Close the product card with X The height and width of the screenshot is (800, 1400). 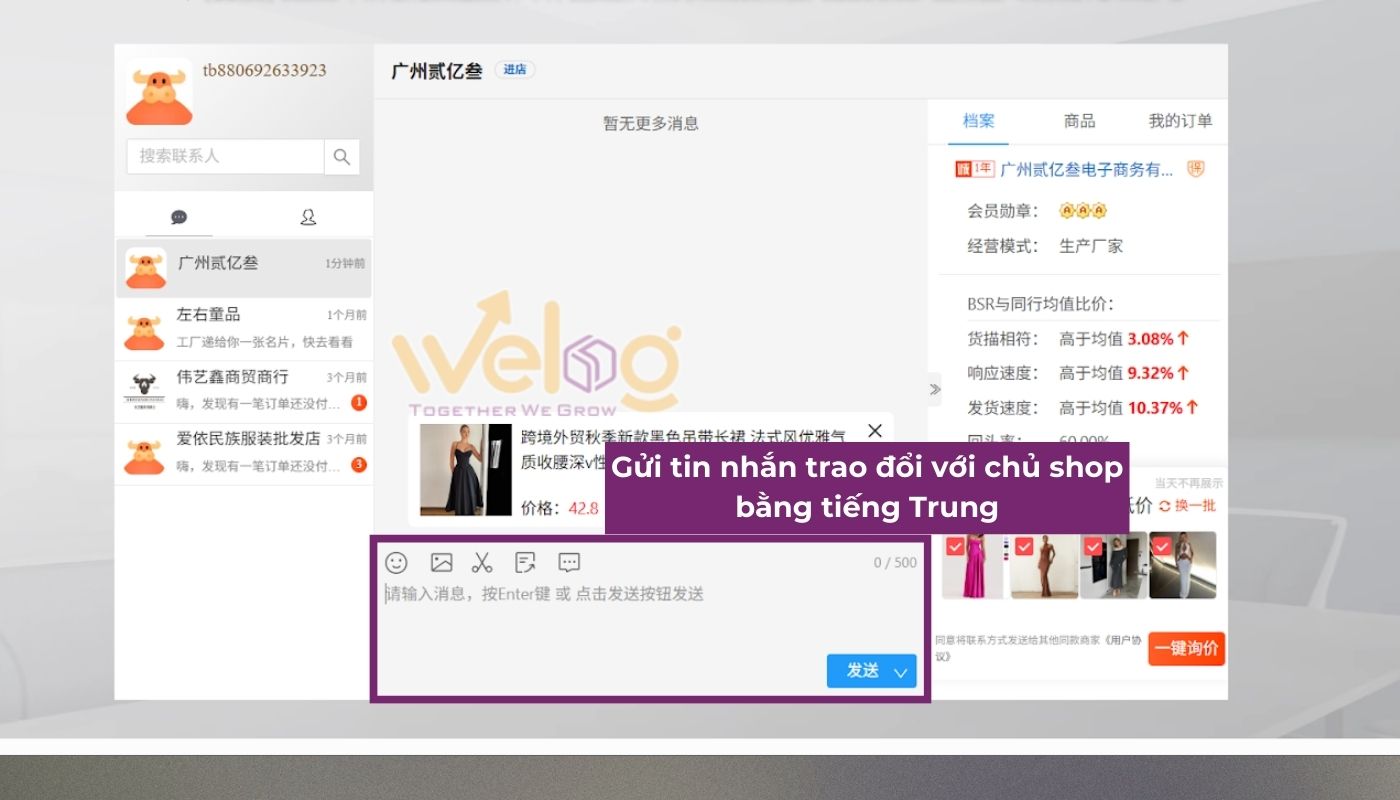point(875,431)
